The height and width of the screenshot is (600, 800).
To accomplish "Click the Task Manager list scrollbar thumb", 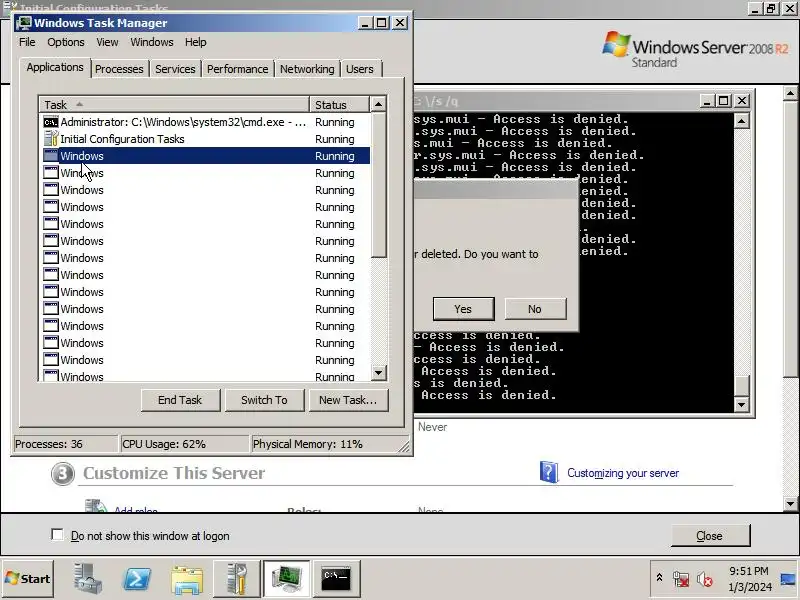I will tap(378, 185).
